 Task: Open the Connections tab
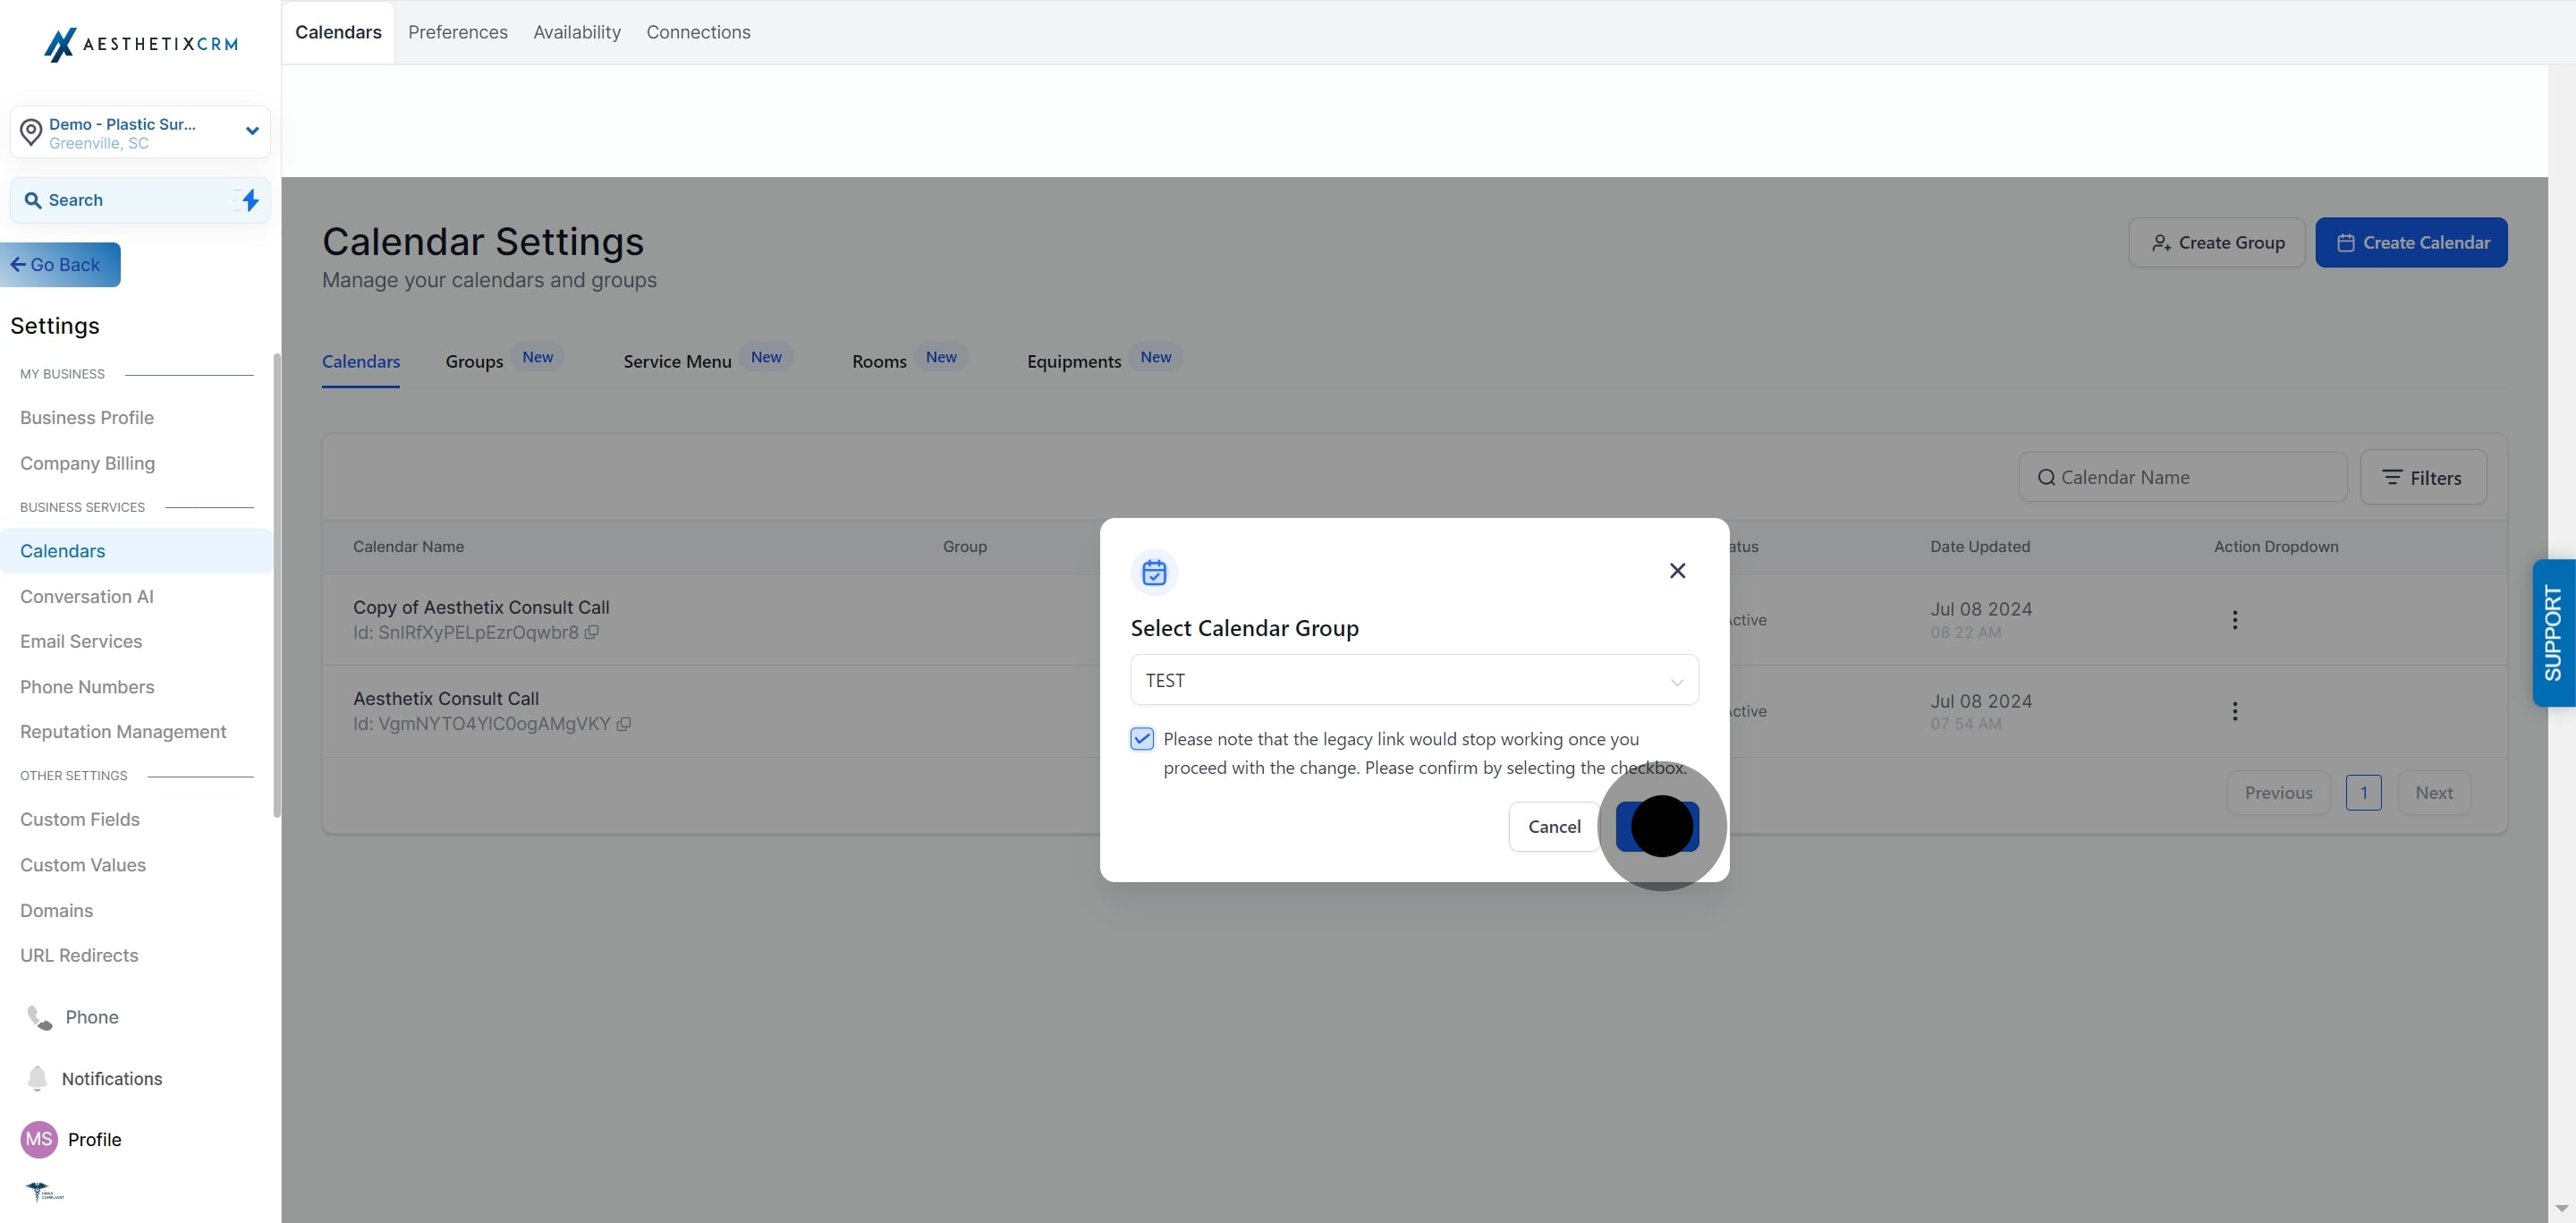[698, 32]
